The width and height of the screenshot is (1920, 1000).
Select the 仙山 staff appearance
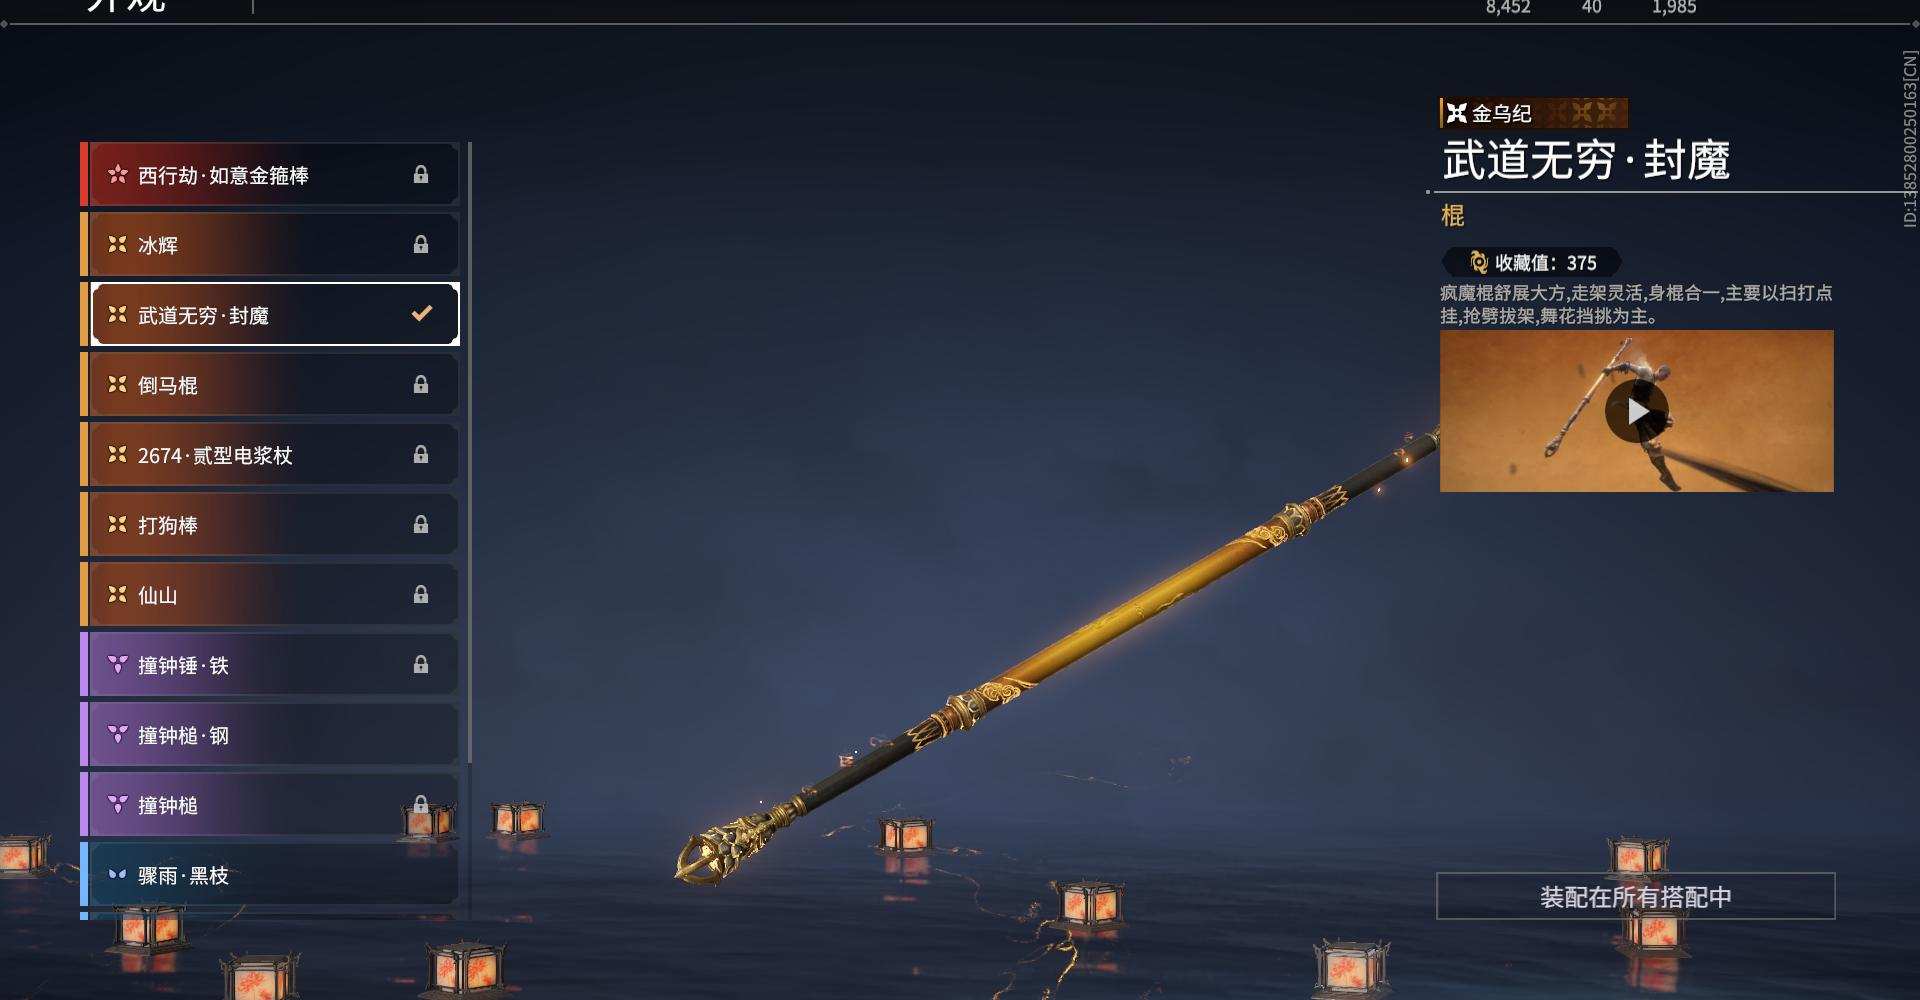coord(270,595)
